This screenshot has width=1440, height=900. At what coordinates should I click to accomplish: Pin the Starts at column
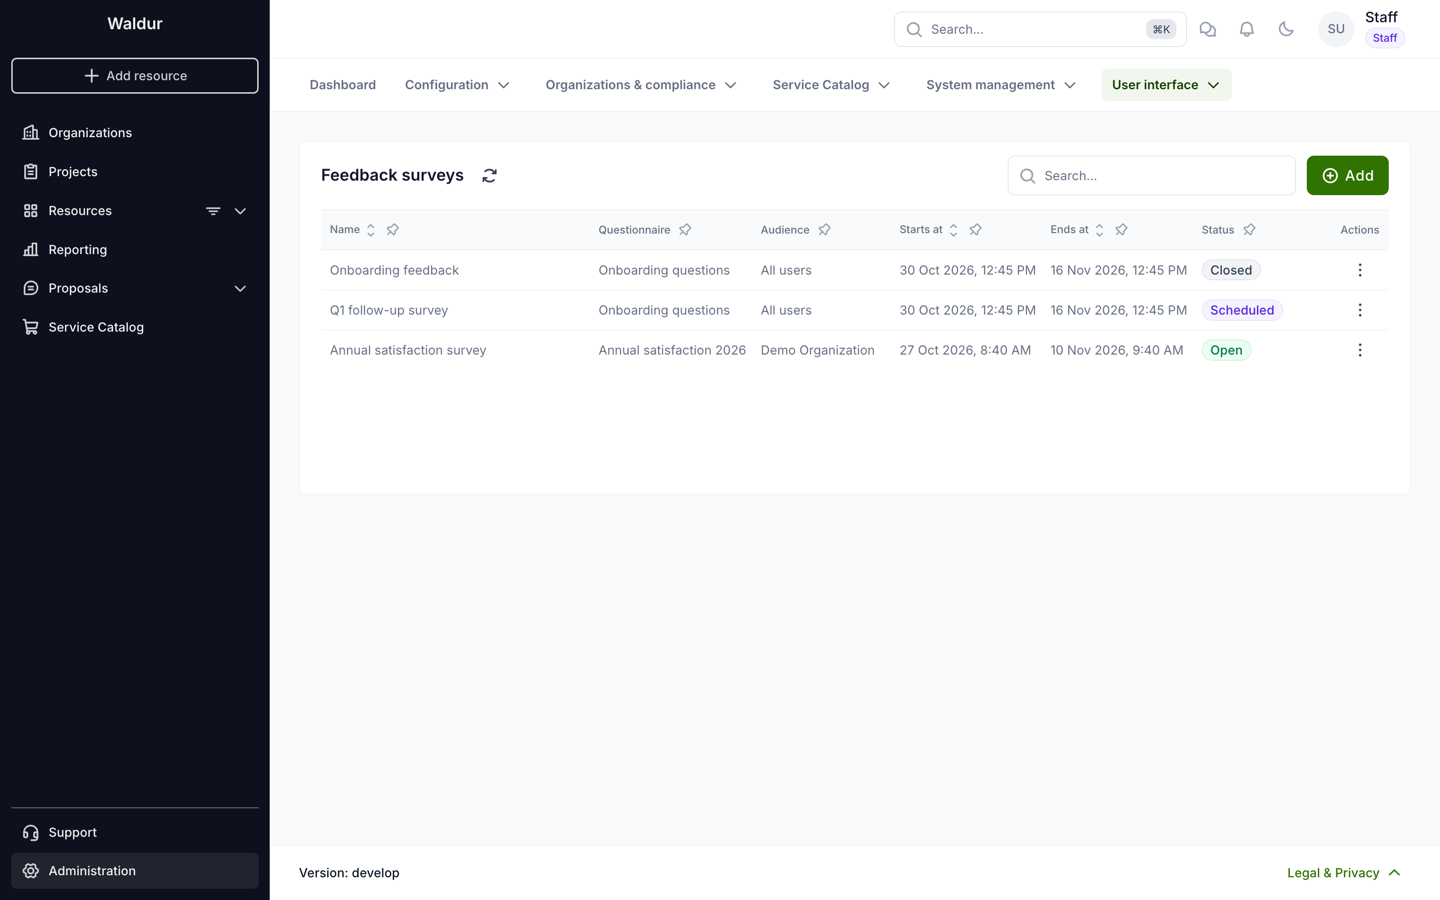[x=976, y=230]
